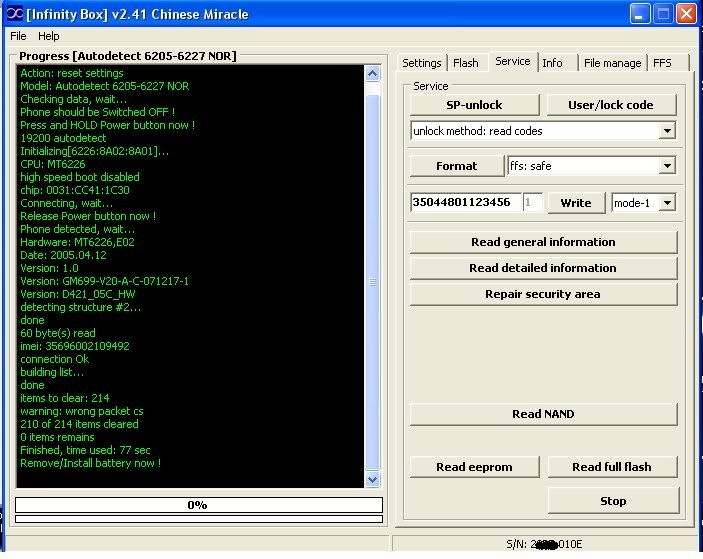Click Read general information button
This screenshot has width=703, height=559.
pos(543,242)
